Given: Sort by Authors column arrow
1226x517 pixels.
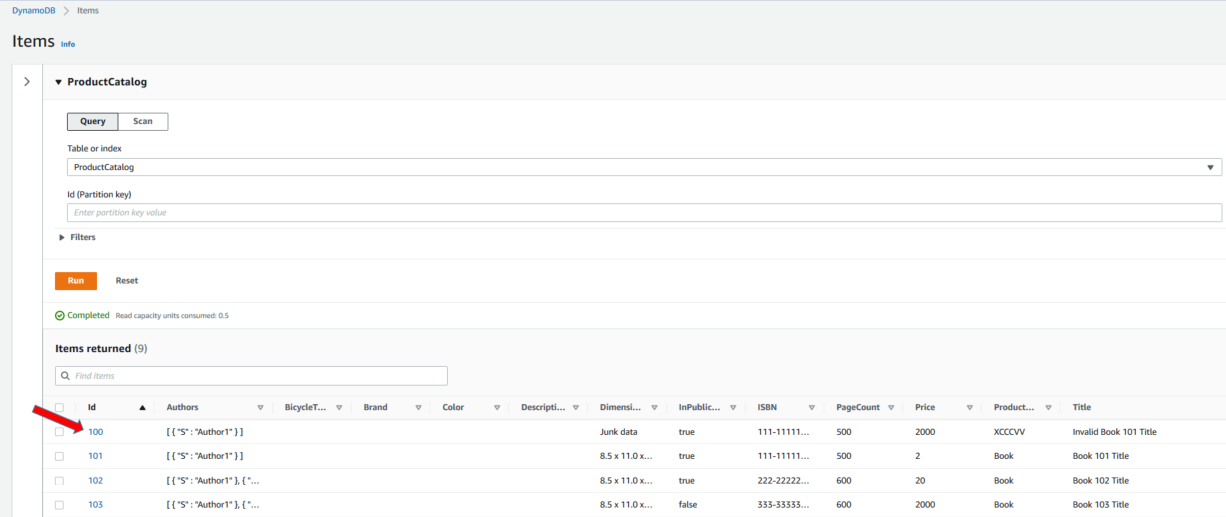Looking at the screenshot, I should 260,408.
